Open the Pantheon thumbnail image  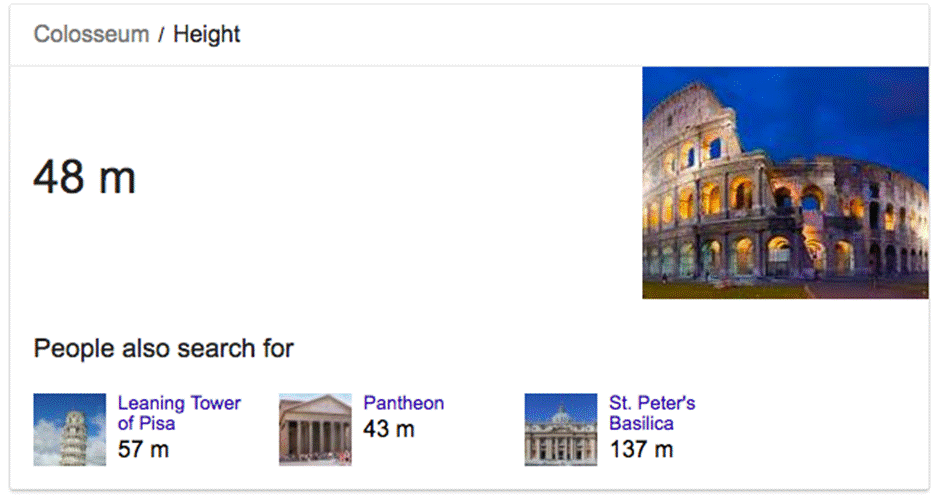click(x=315, y=429)
